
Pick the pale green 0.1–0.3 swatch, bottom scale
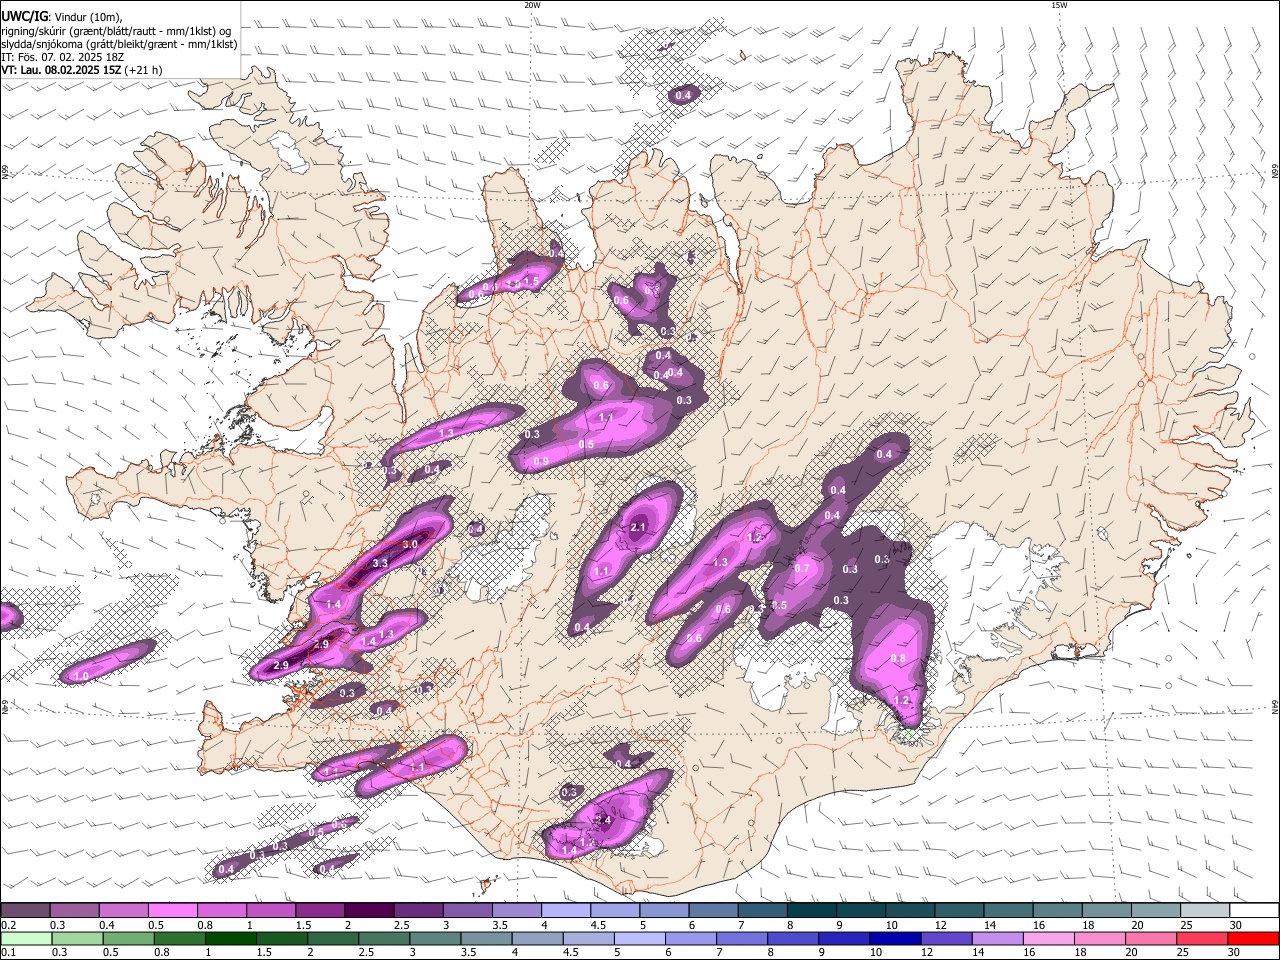(25, 938)
